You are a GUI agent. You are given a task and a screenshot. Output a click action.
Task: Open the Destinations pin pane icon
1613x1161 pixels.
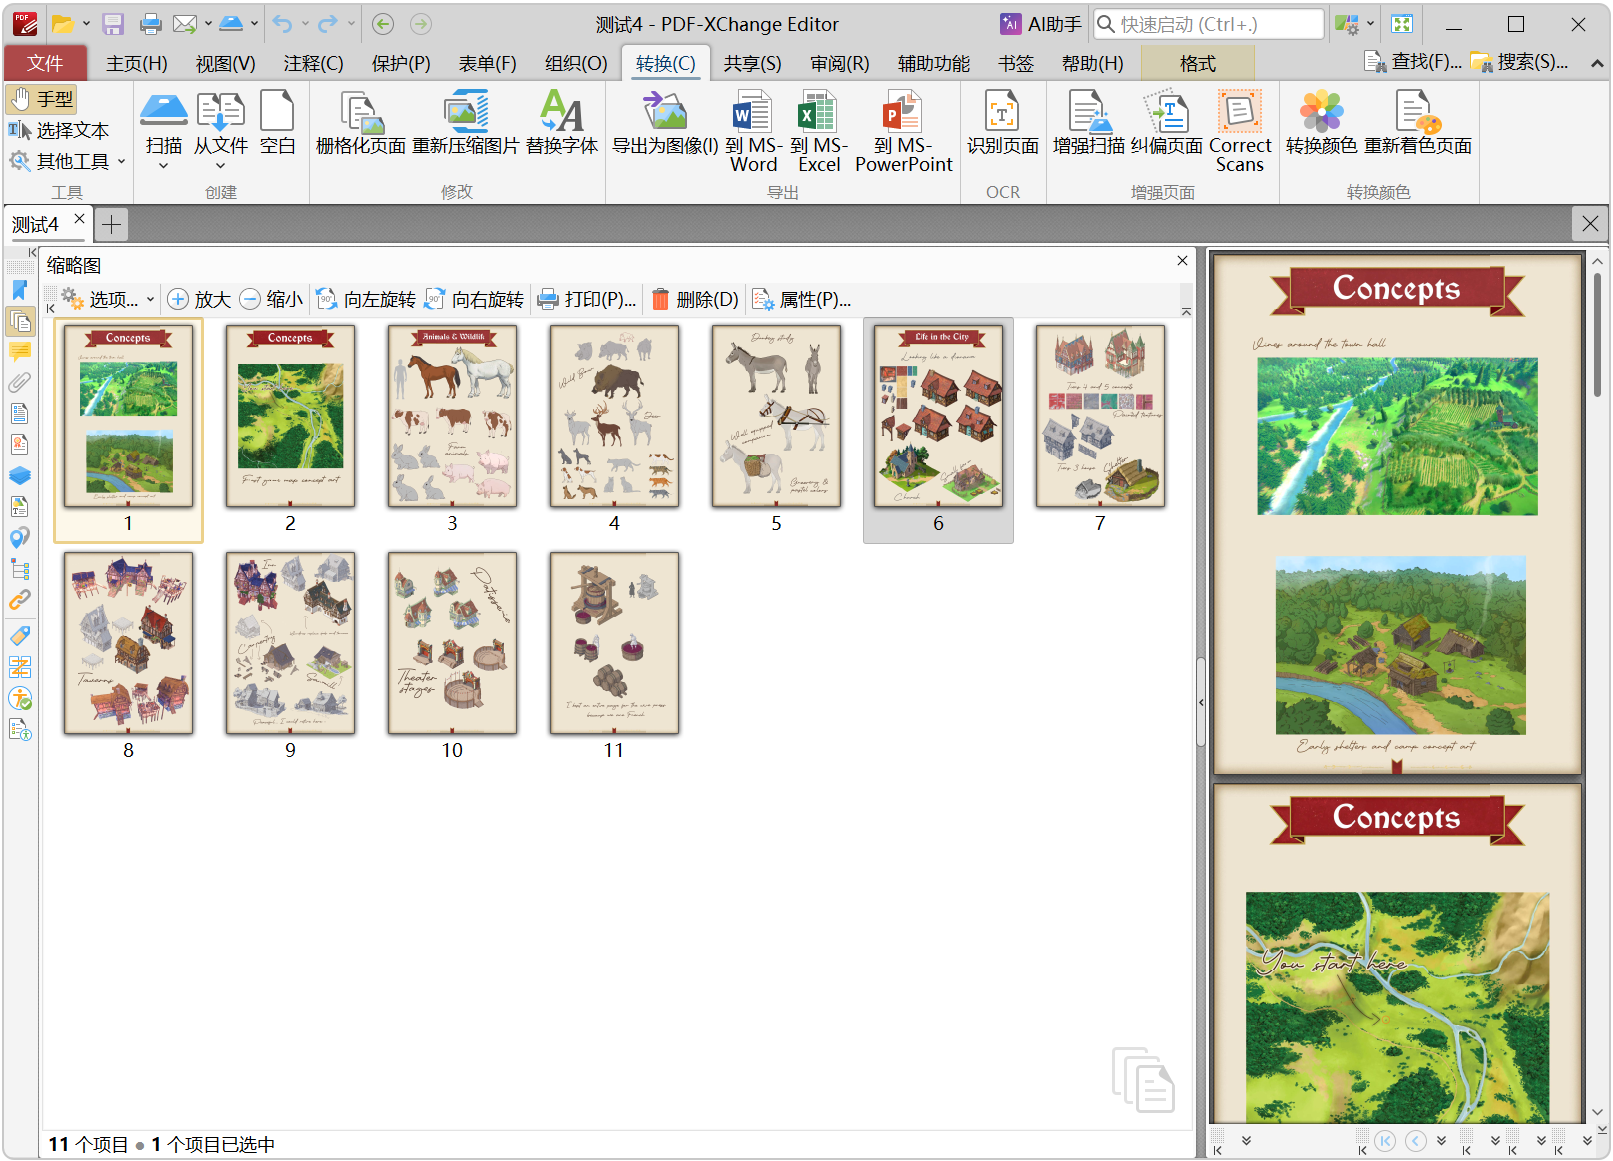(20, 538)
